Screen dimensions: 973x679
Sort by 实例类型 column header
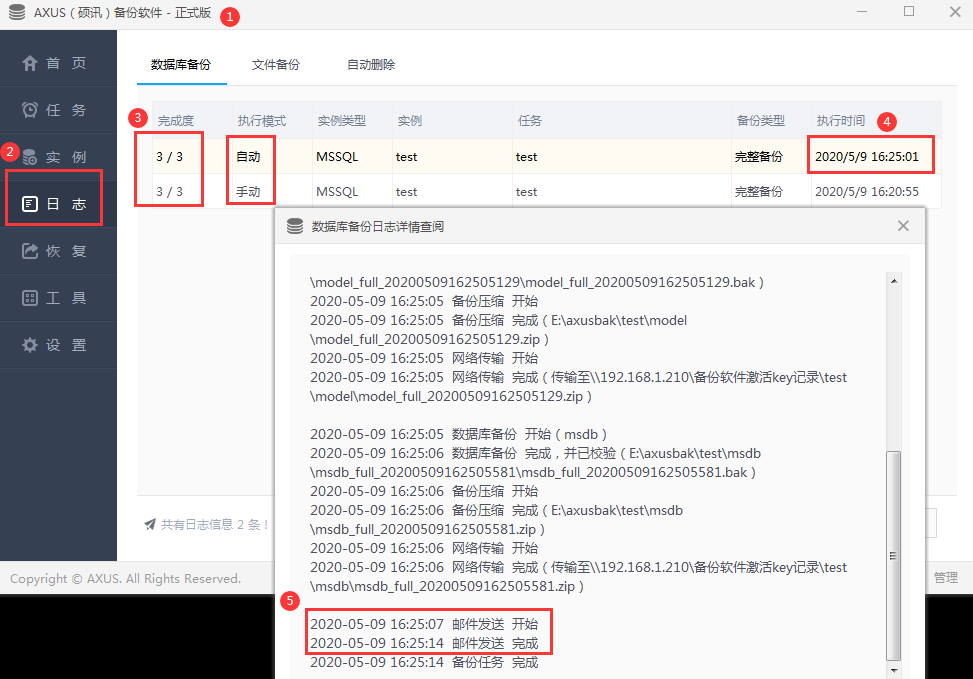tap(352, 120)
